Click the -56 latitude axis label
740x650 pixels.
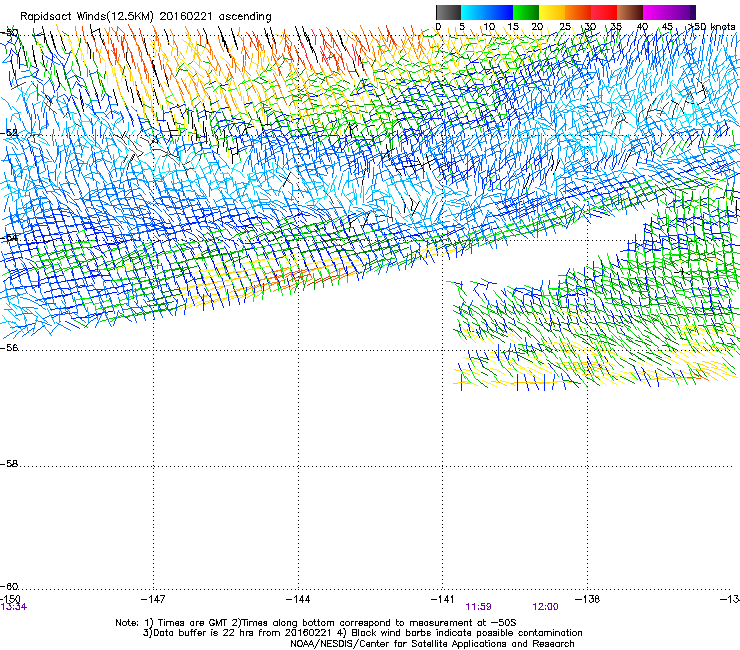tap(9, 347)
